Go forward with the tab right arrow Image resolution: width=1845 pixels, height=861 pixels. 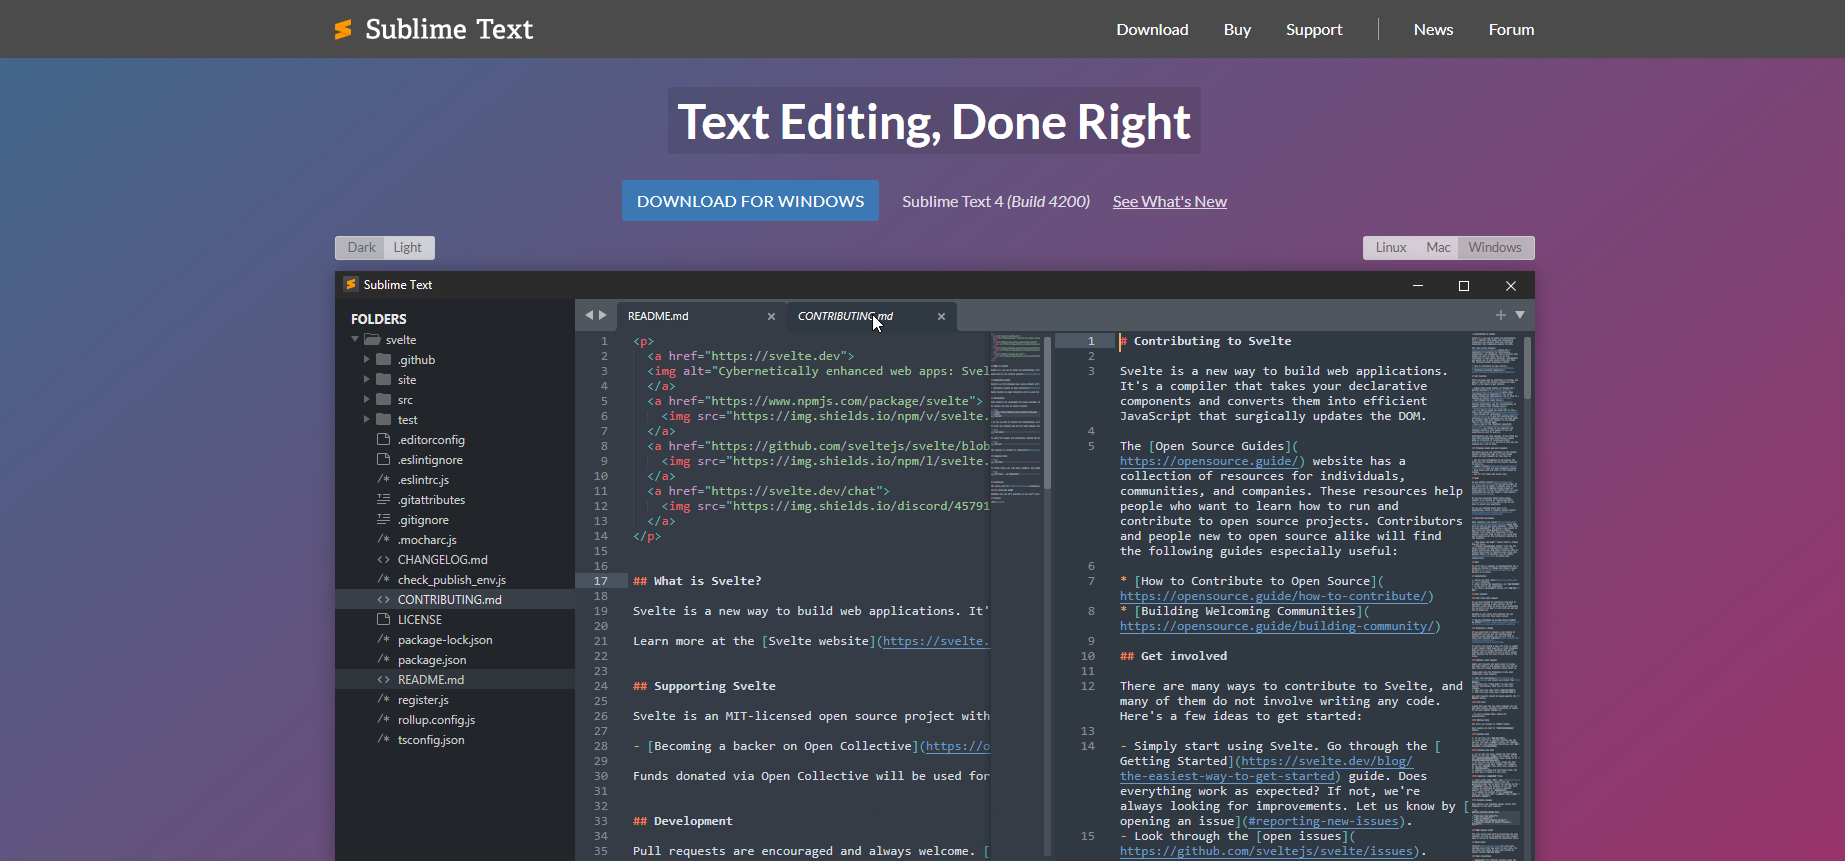pos(603,315)
